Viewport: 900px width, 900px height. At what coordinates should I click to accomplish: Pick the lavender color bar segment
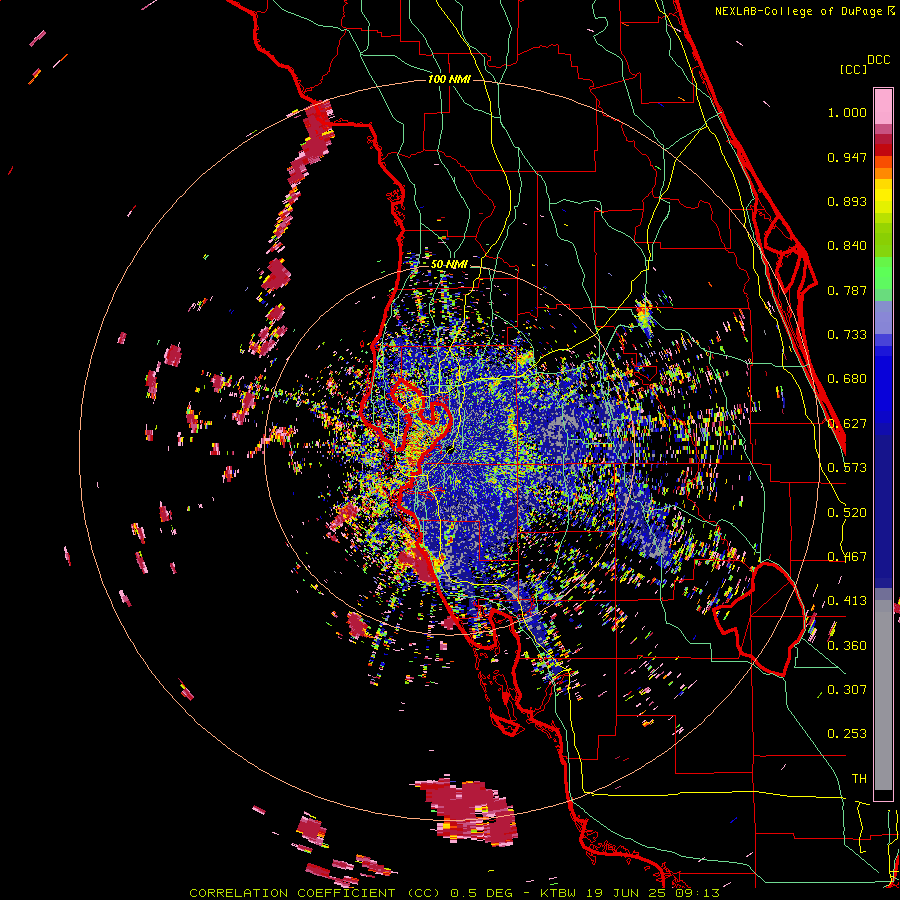click(883, 317)
